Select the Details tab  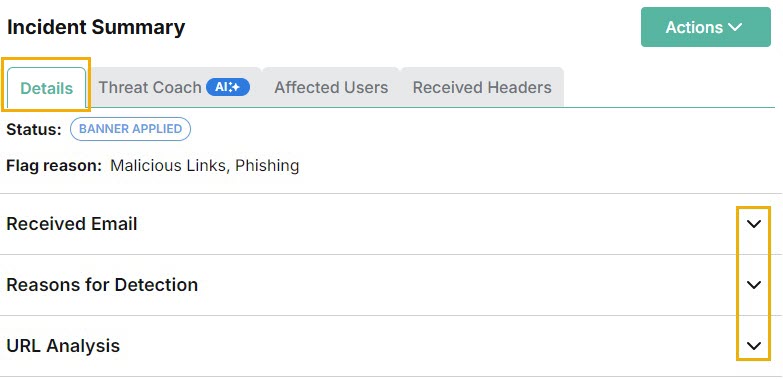(46, 88)
